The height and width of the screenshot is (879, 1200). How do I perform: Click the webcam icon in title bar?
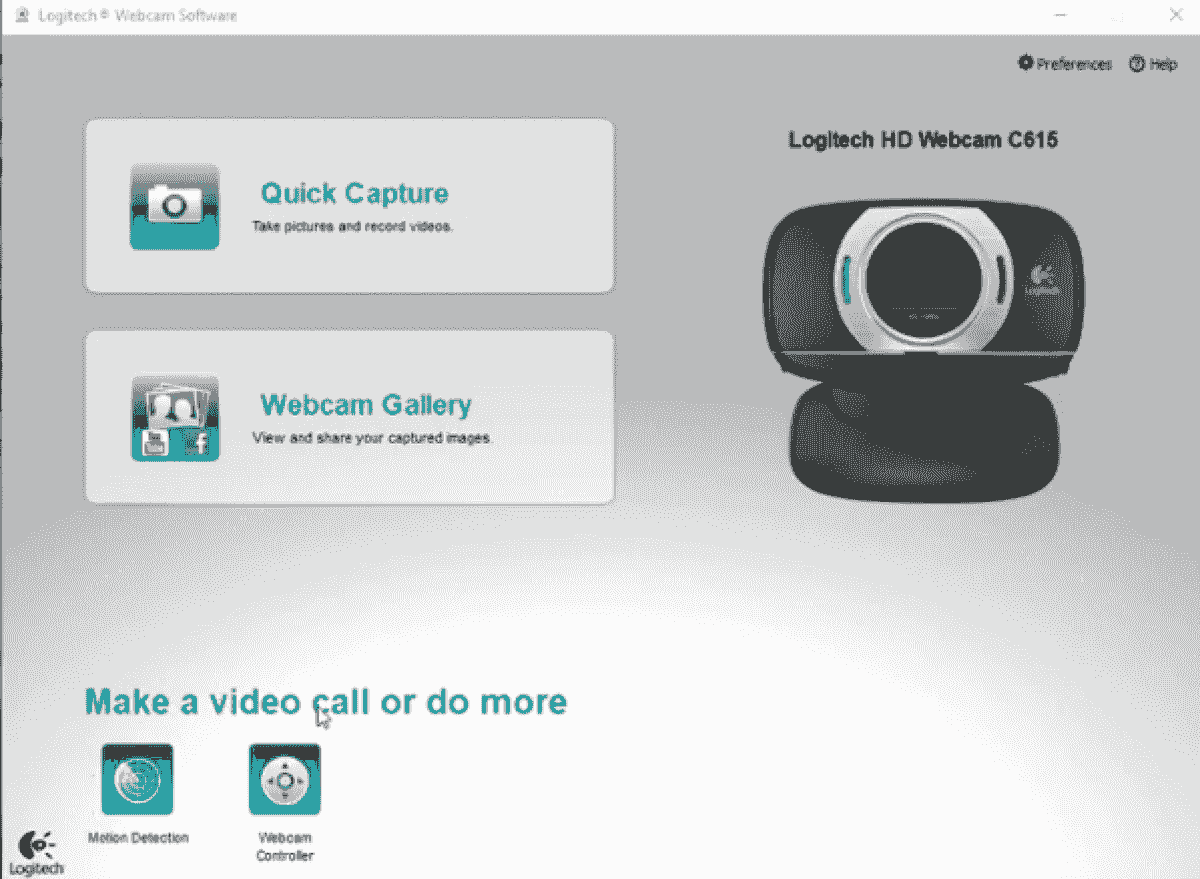pyautogui.click(x=21, y=16)
